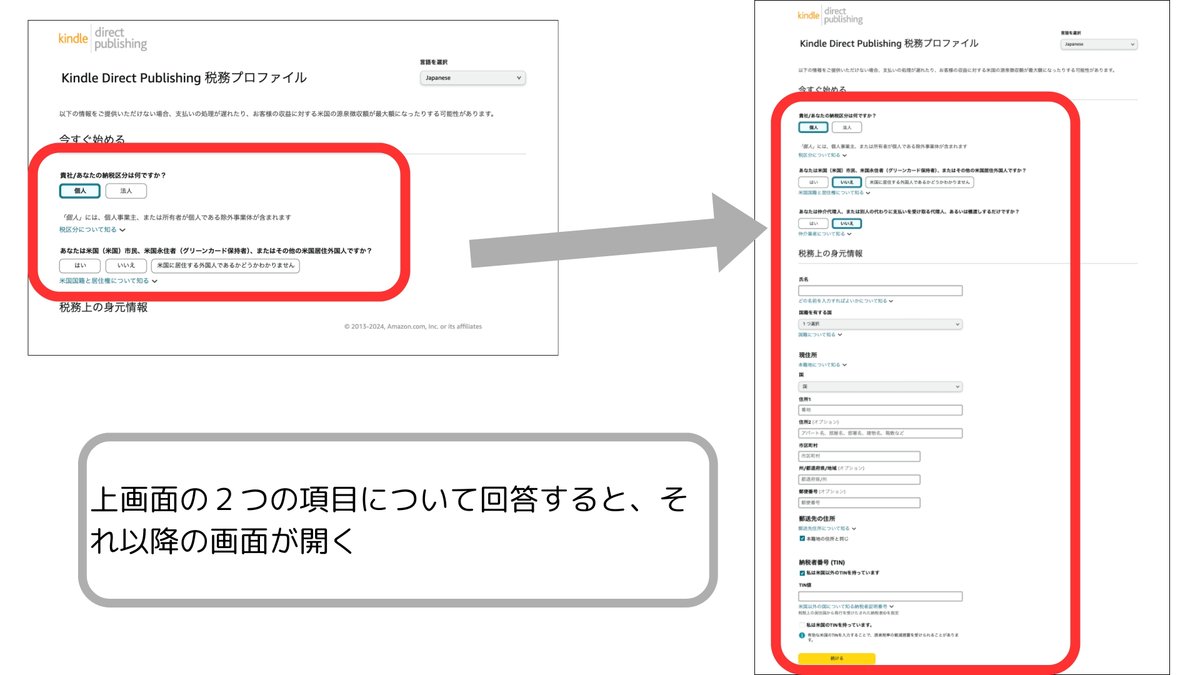Choose はい for US citizenship in left screenshot
Image resolution: width=1200 pixels, height=675 pixels.
click(x=80, y=265)
